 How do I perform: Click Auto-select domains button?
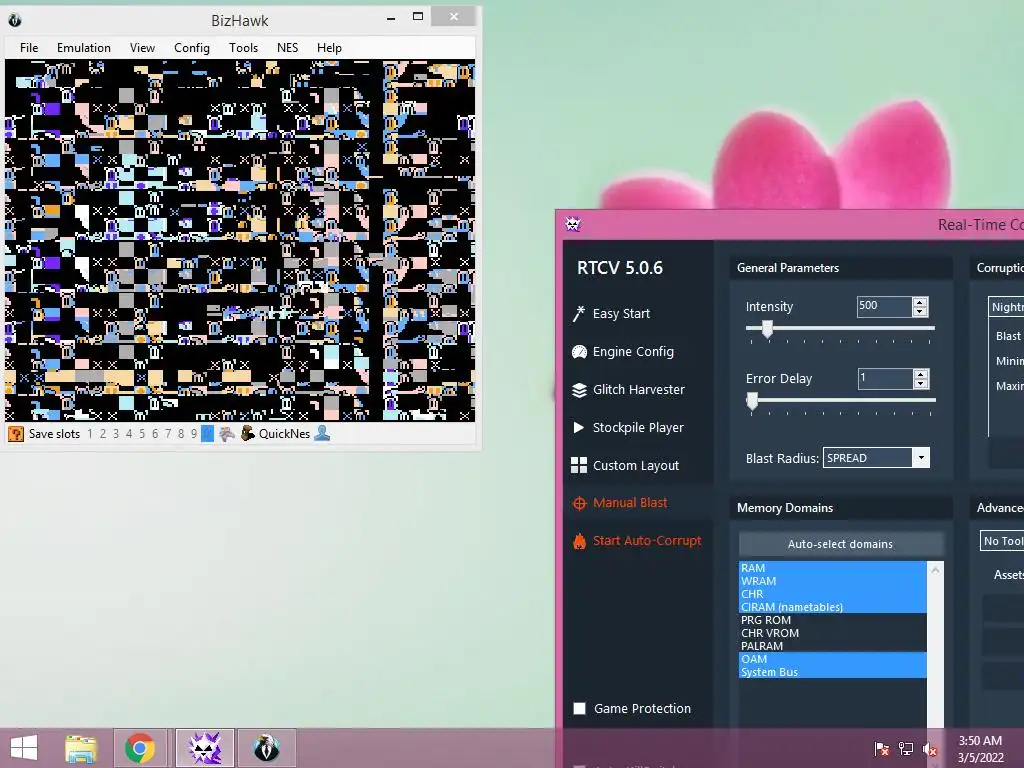coord(840,544)
